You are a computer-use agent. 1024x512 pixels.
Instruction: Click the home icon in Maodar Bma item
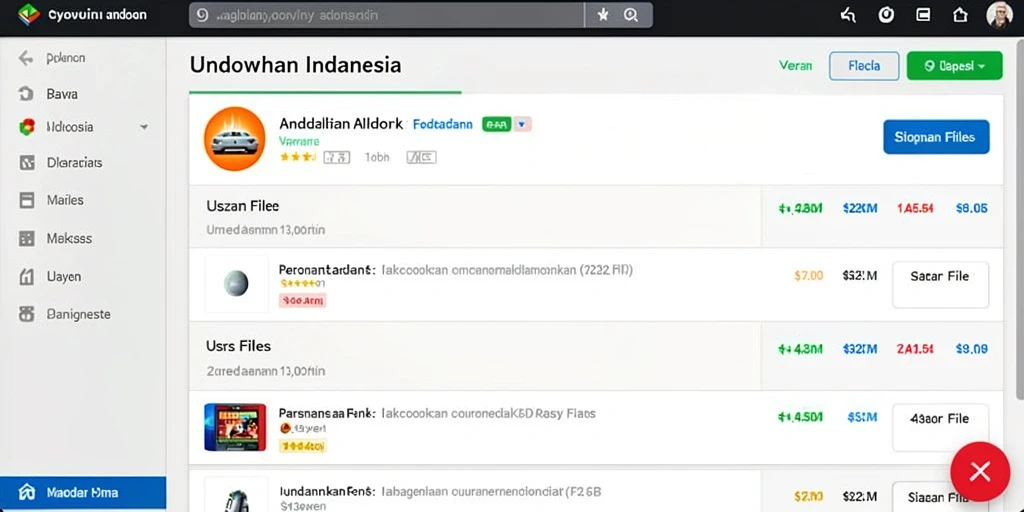pyautogui.click(x=27, y=492)
